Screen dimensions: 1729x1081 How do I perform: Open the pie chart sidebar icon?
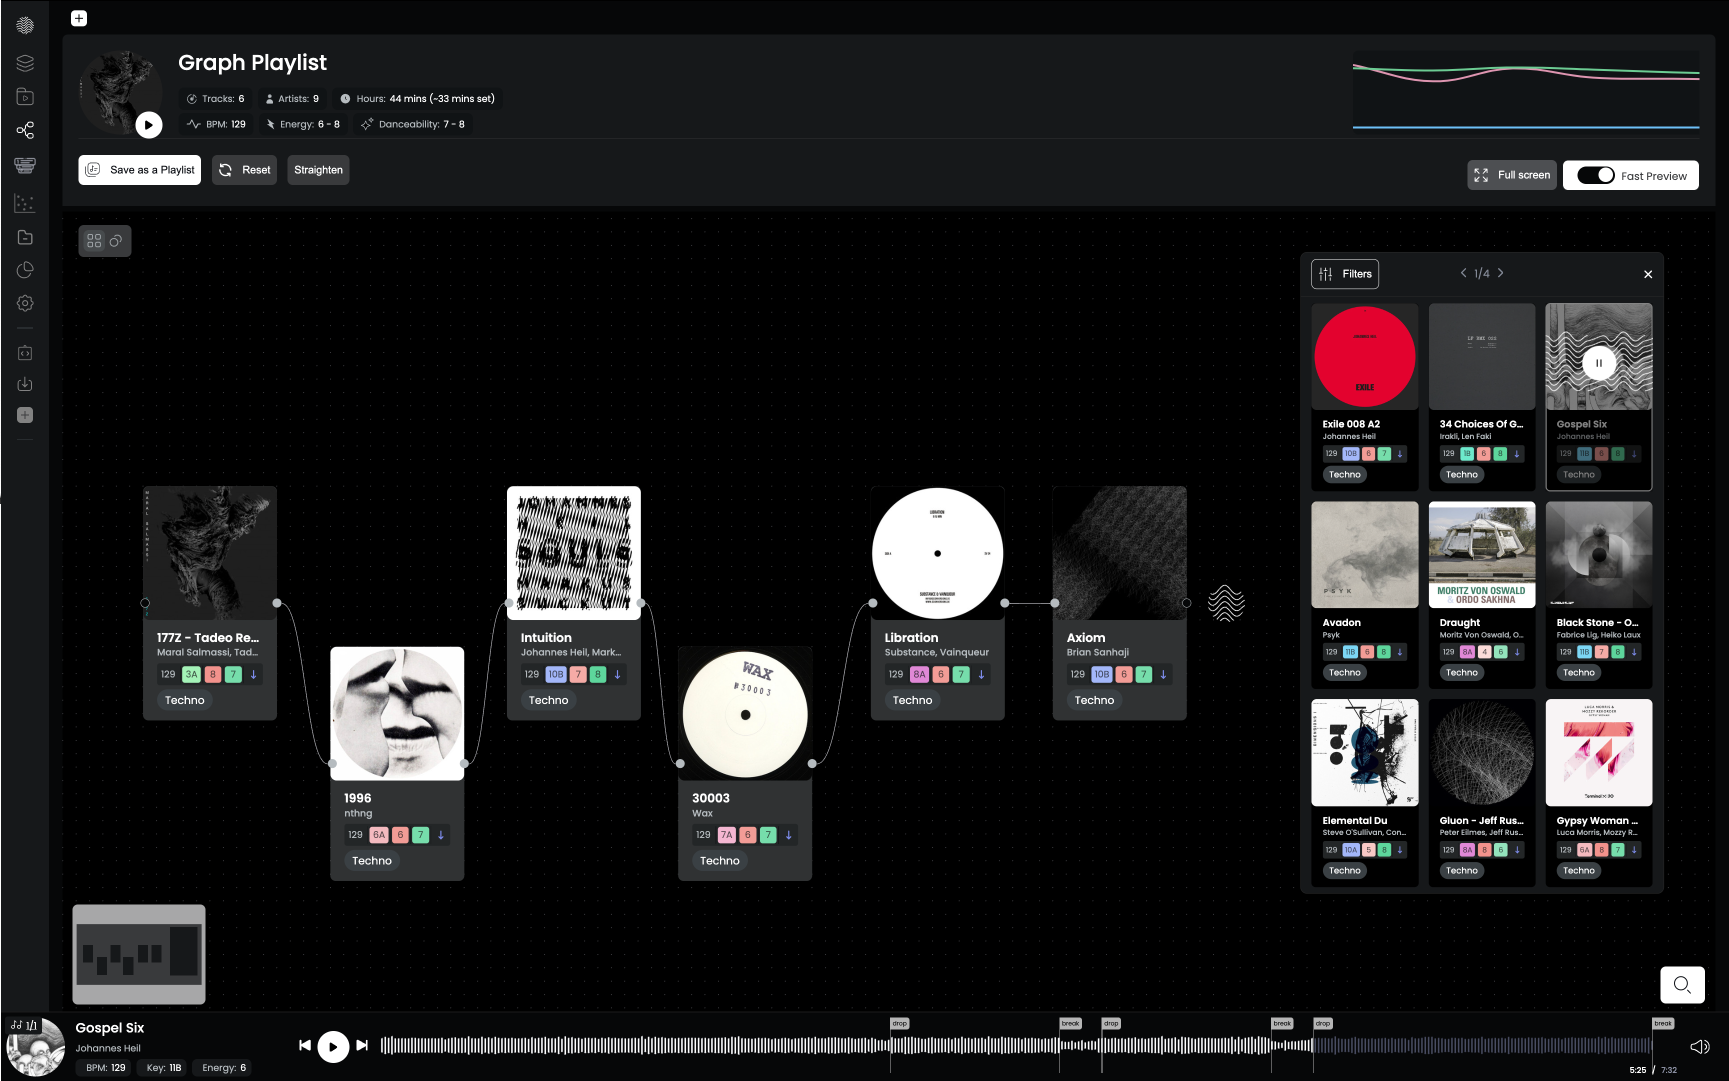pyautogui.click(x=25, y=270)
